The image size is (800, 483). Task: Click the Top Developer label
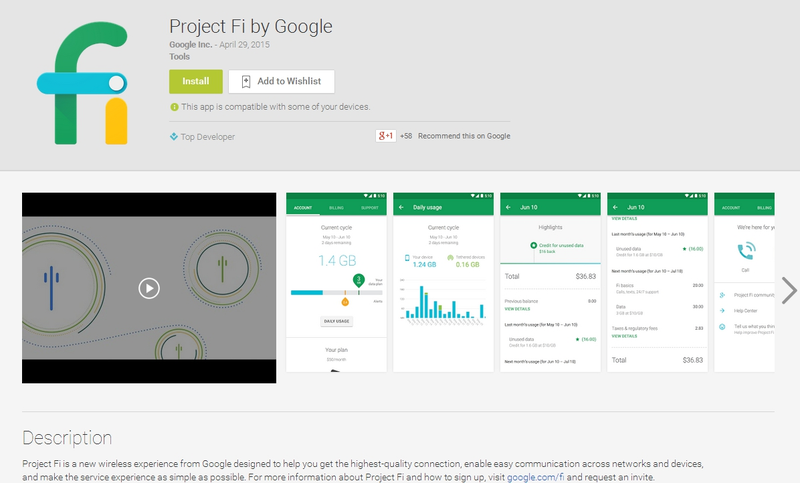(x=208, y=137)
